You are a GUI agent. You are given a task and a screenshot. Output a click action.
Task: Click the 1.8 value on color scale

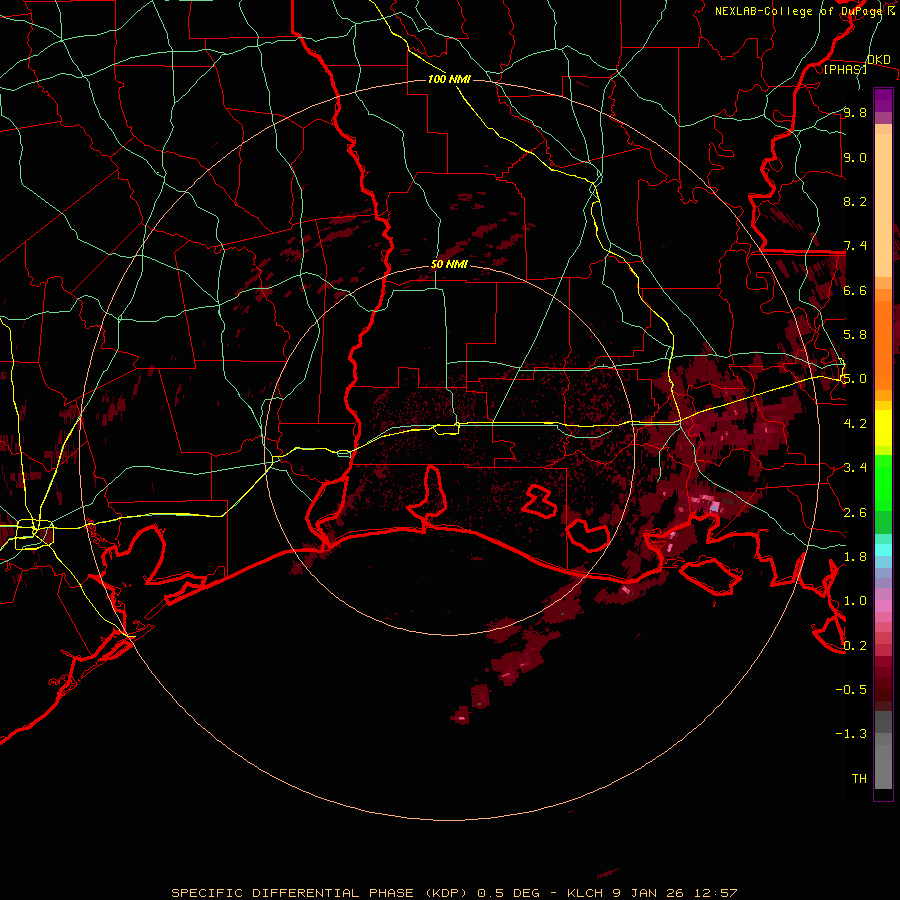pos(855,556)
